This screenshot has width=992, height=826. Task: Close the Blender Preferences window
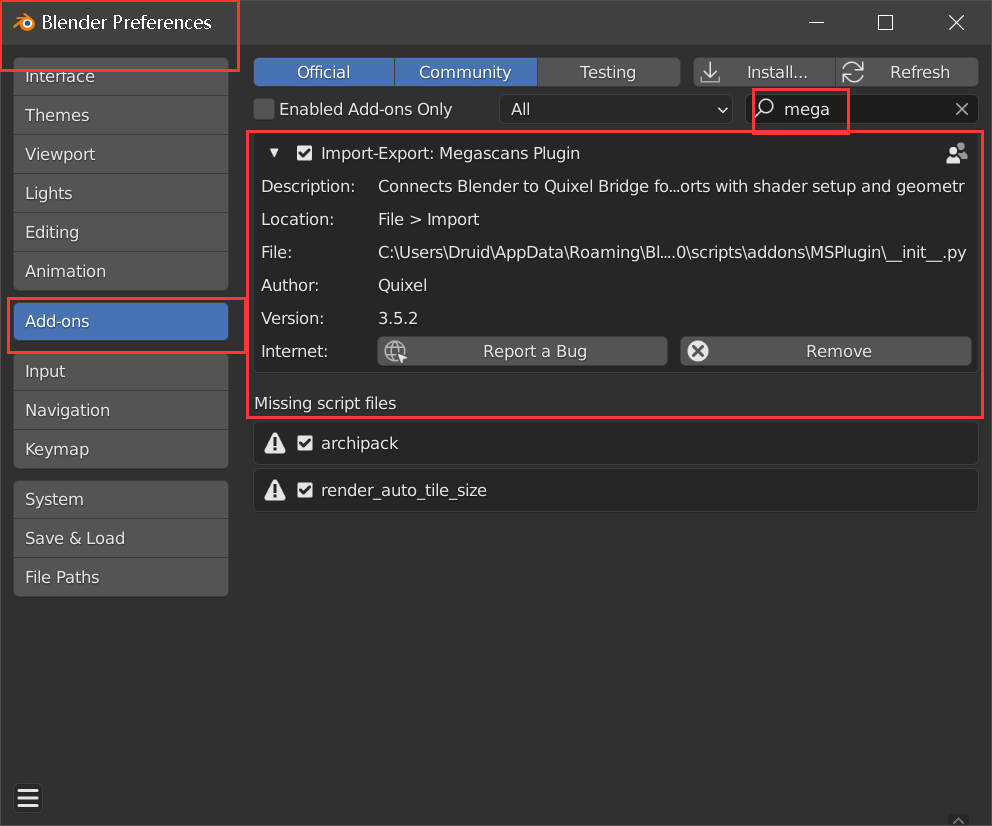tap(957, 23)
